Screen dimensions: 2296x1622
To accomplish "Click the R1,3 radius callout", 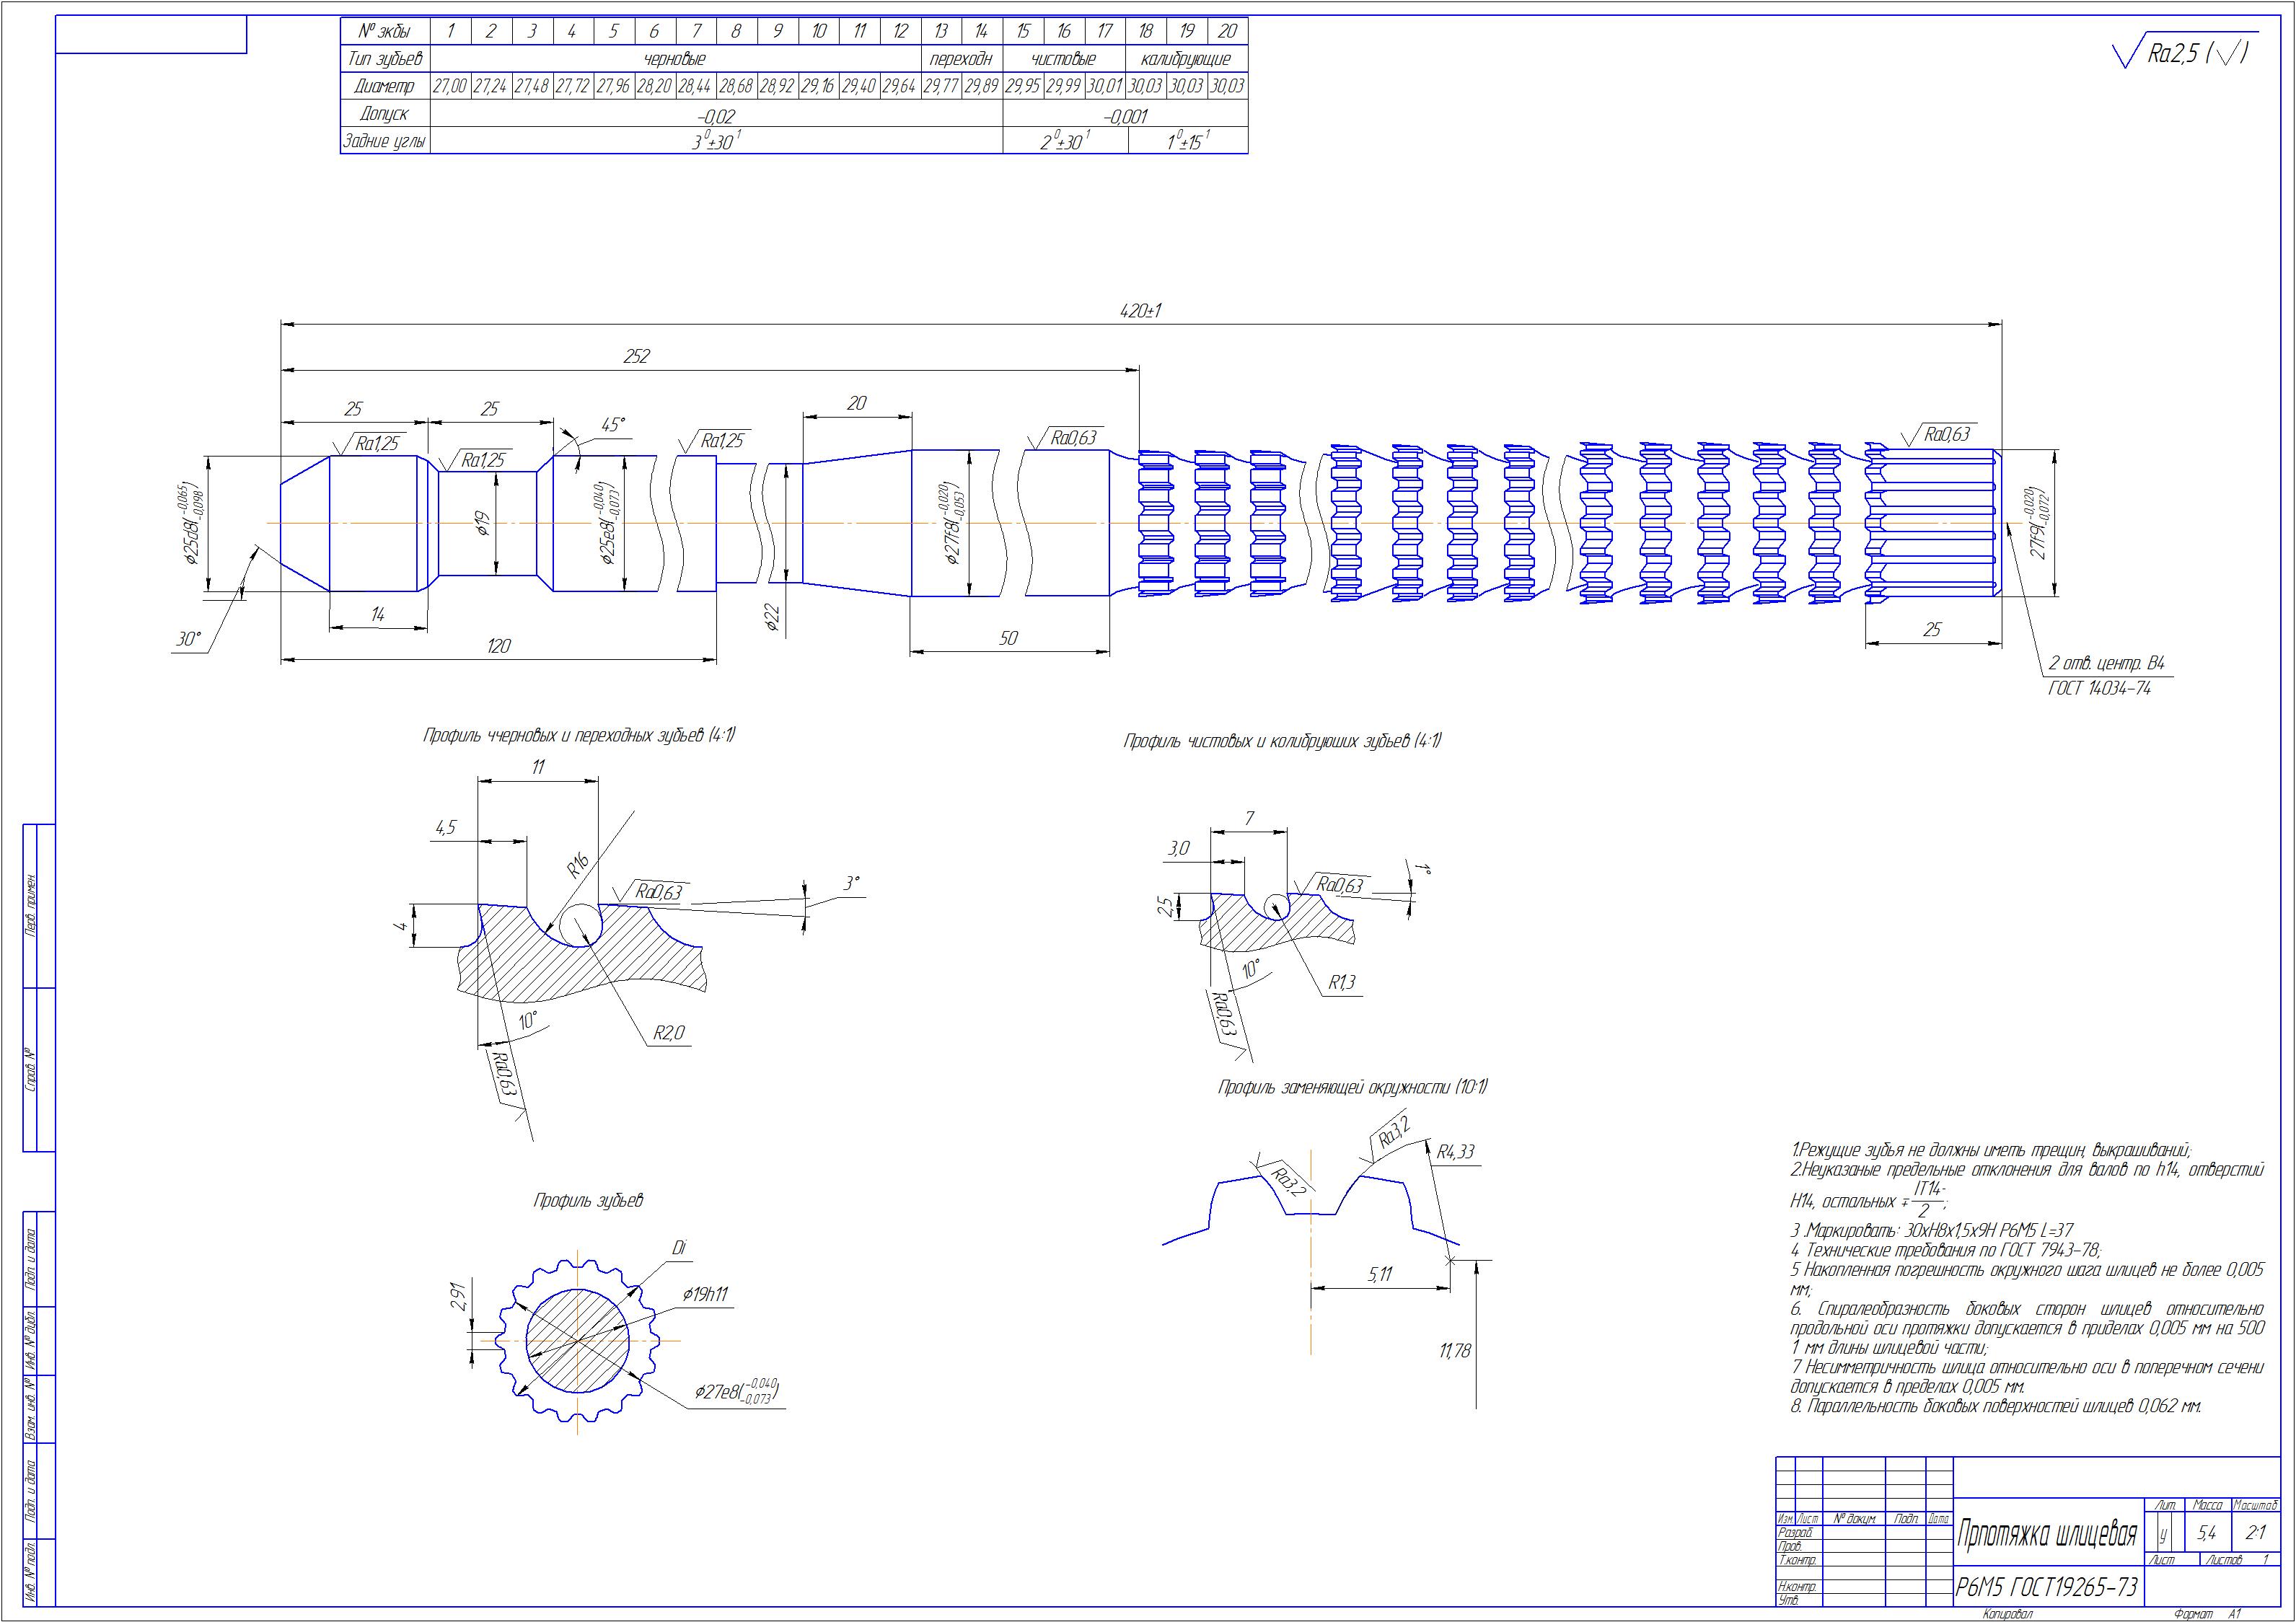I will 1342,983.
